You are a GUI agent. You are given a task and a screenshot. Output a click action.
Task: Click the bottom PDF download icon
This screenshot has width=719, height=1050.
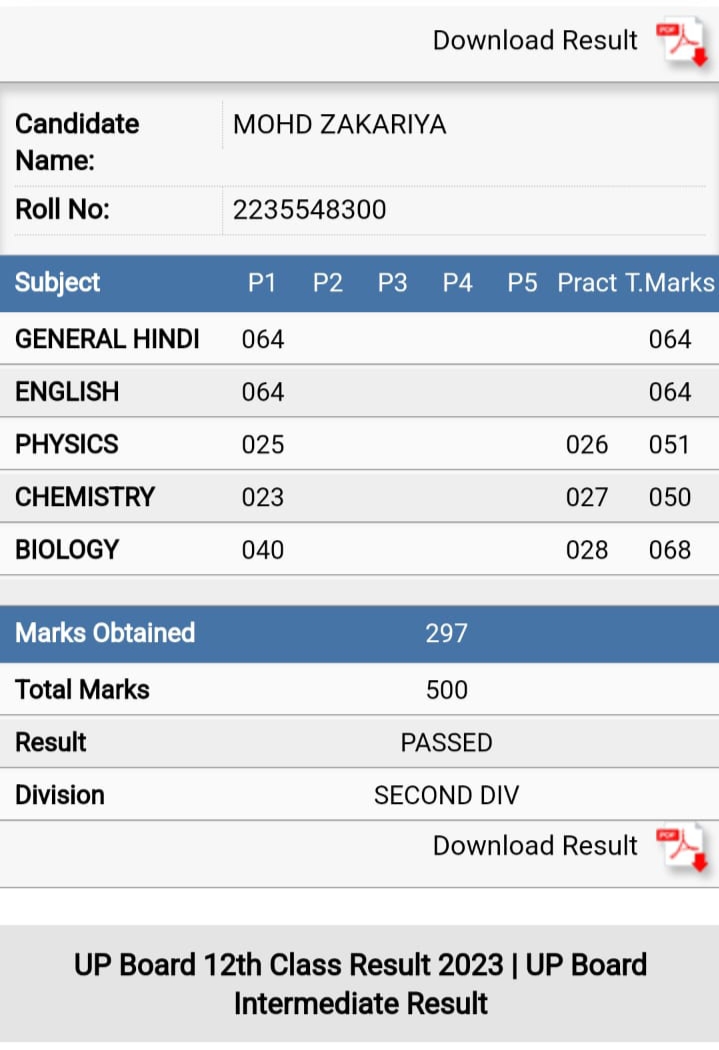click(683, 847)
